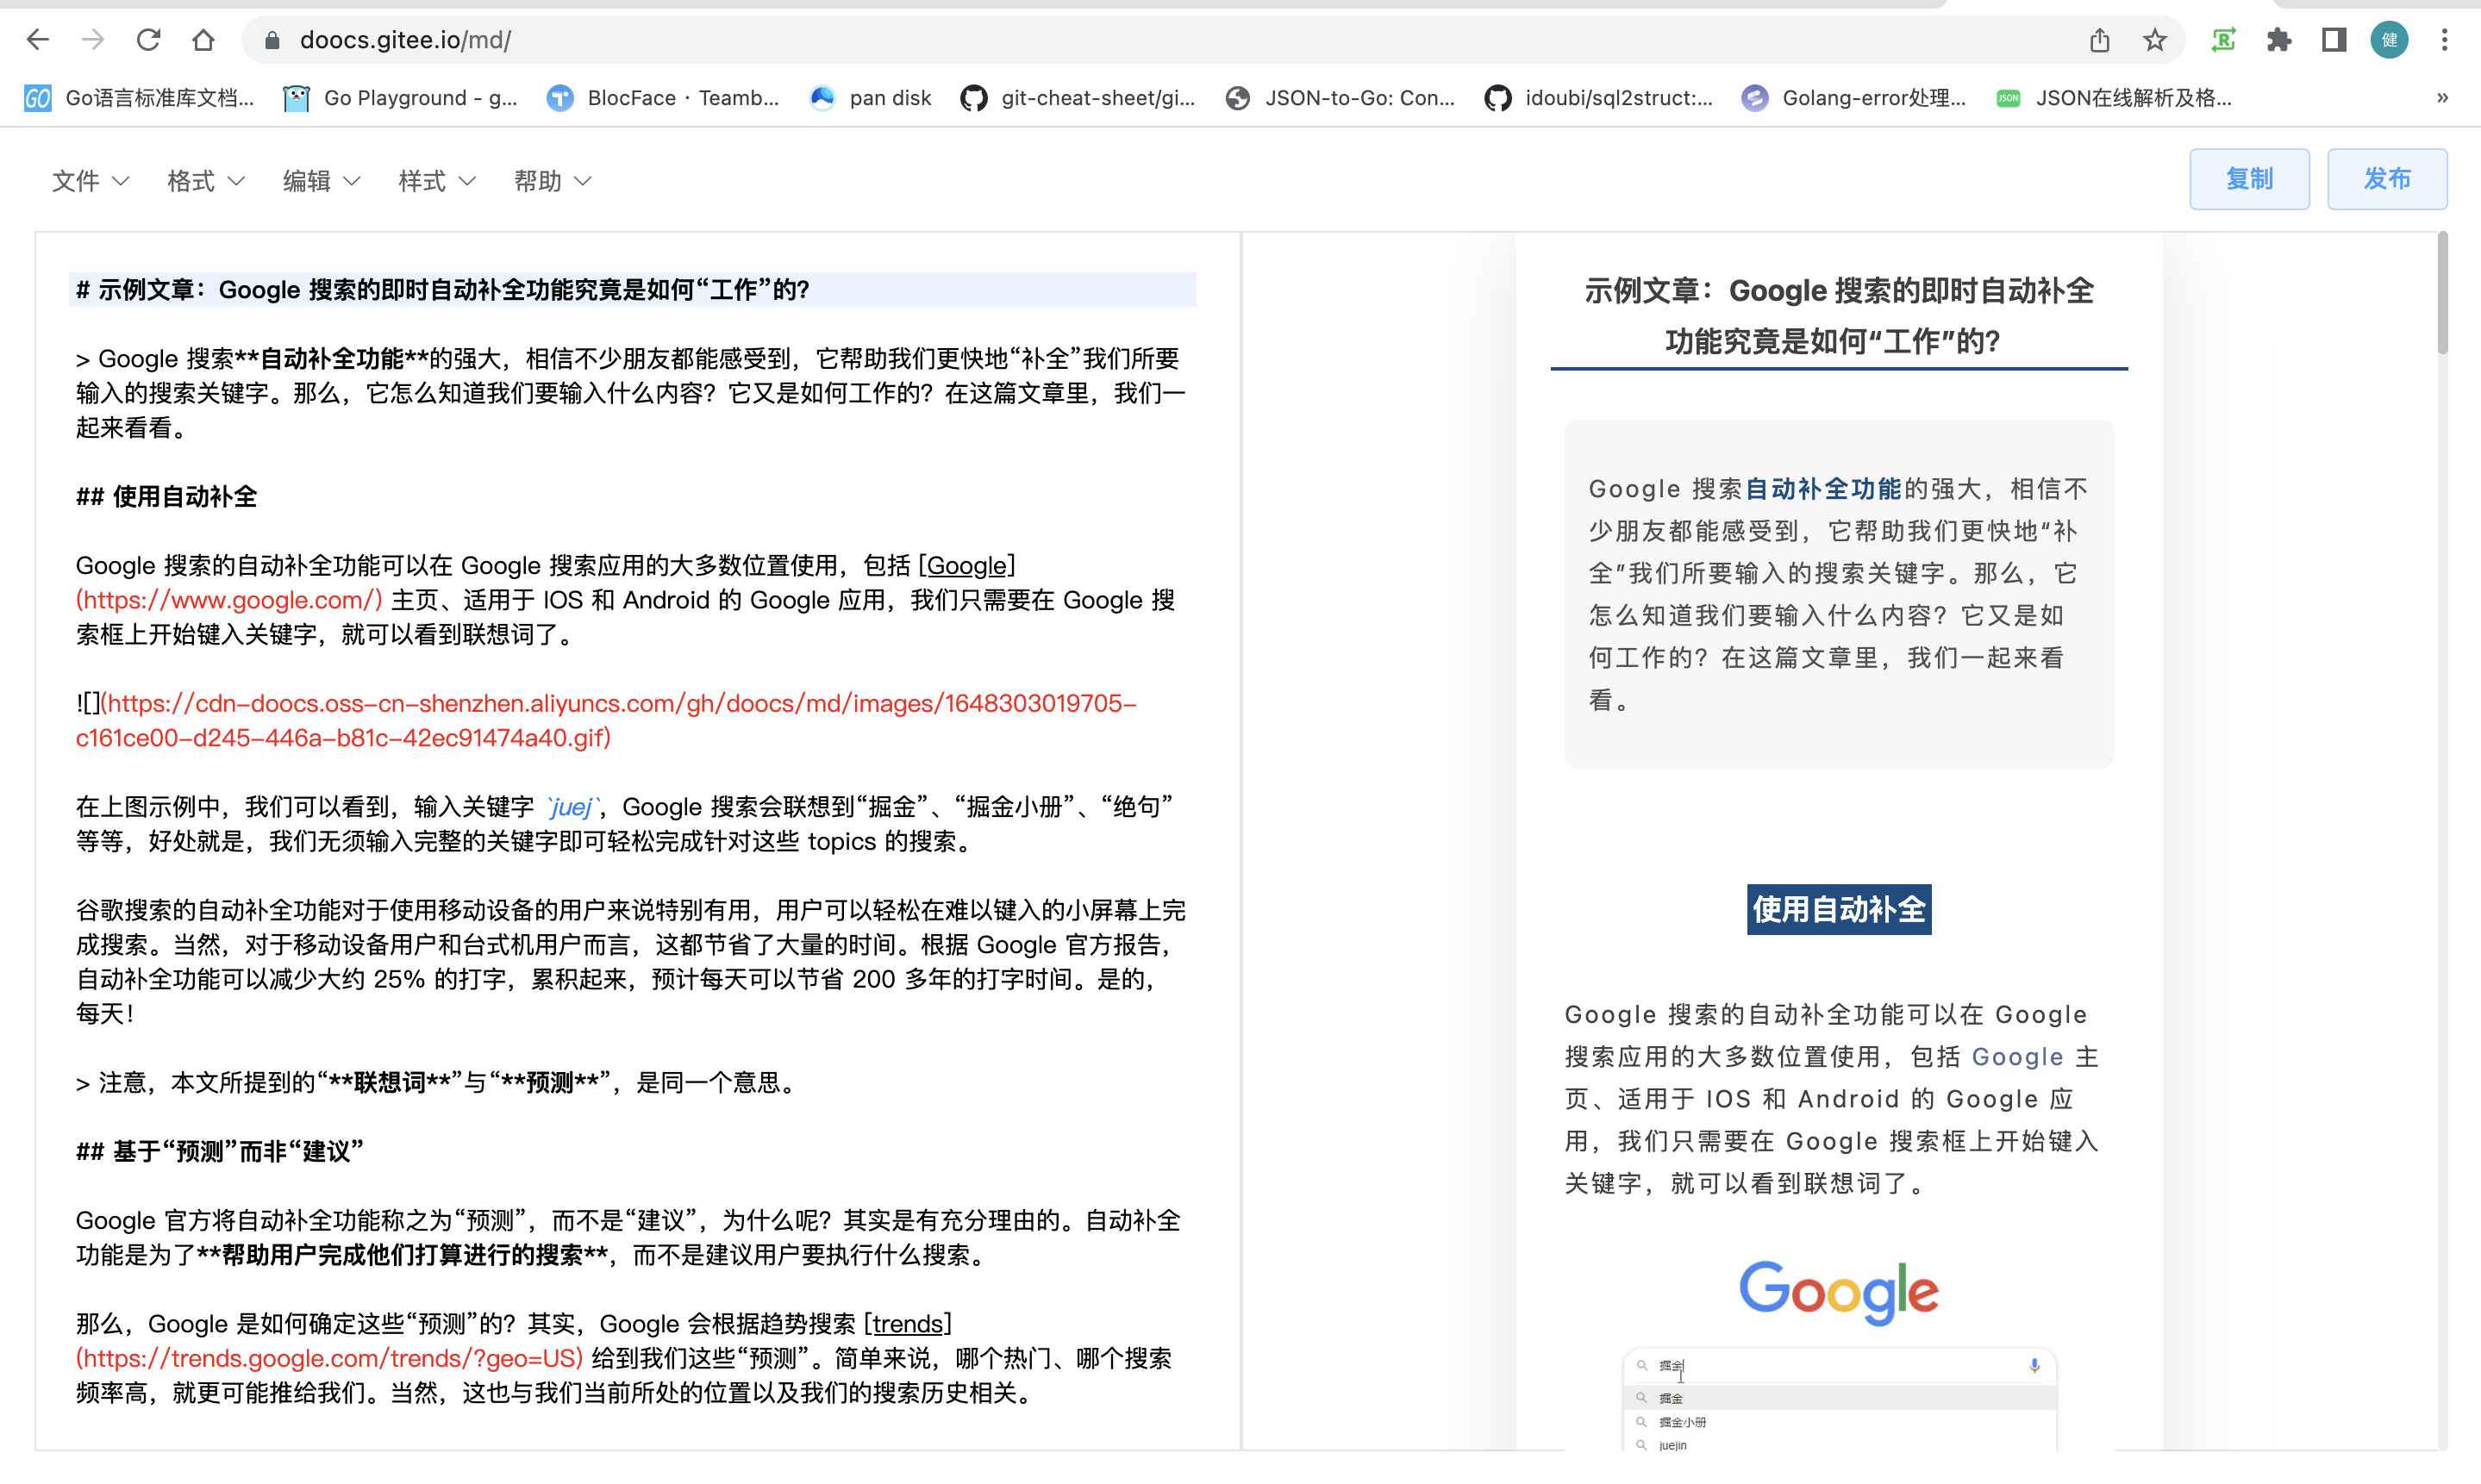
Task: Open the extensions puzzle icon
Action: (2279, 40)
